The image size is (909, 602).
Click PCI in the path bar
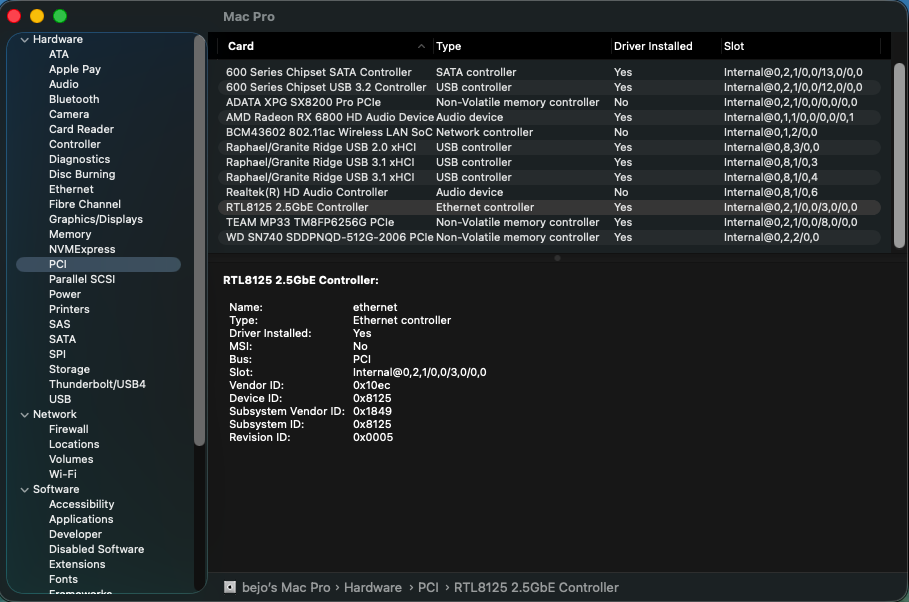coord(428,588)
